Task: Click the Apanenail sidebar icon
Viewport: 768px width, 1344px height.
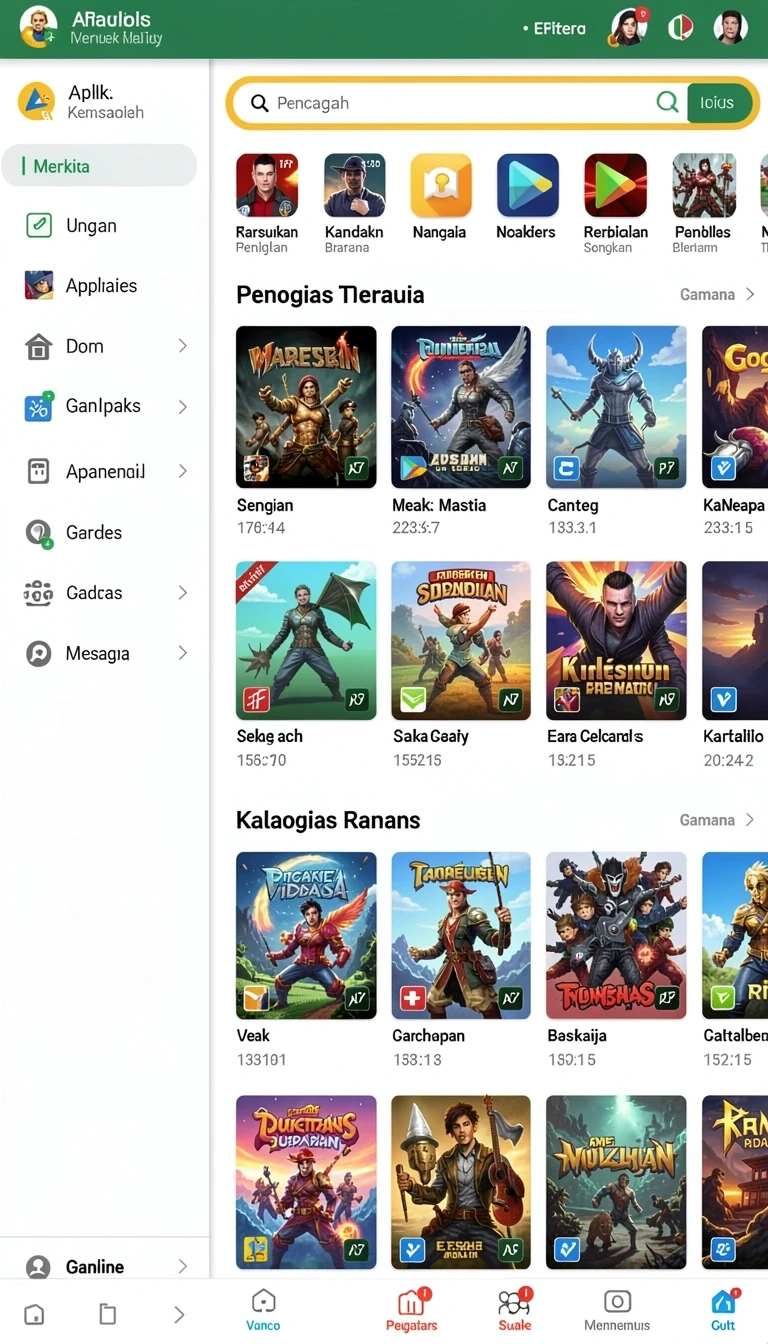Action: (x=38, y=471)
